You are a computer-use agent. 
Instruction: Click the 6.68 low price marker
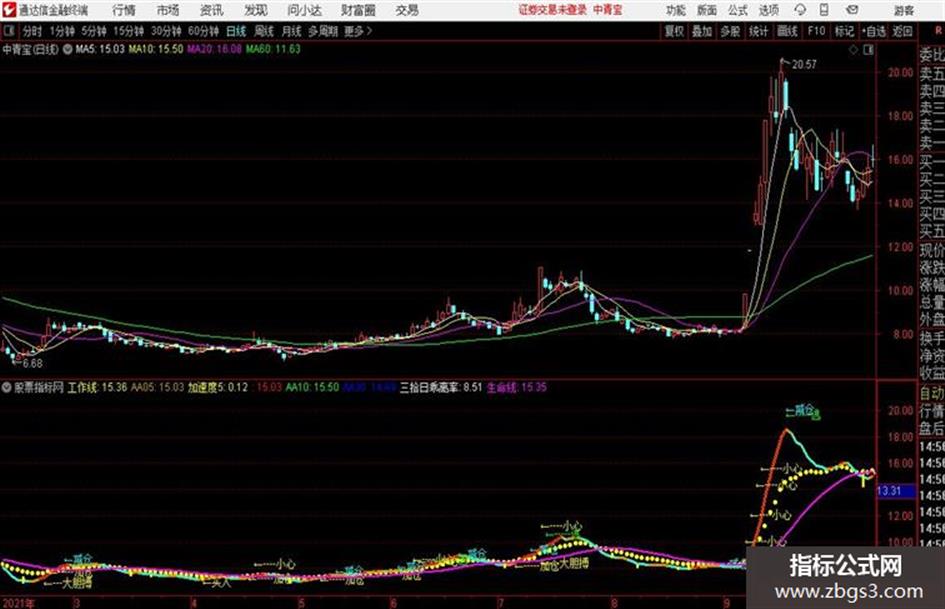pos(33,364)
